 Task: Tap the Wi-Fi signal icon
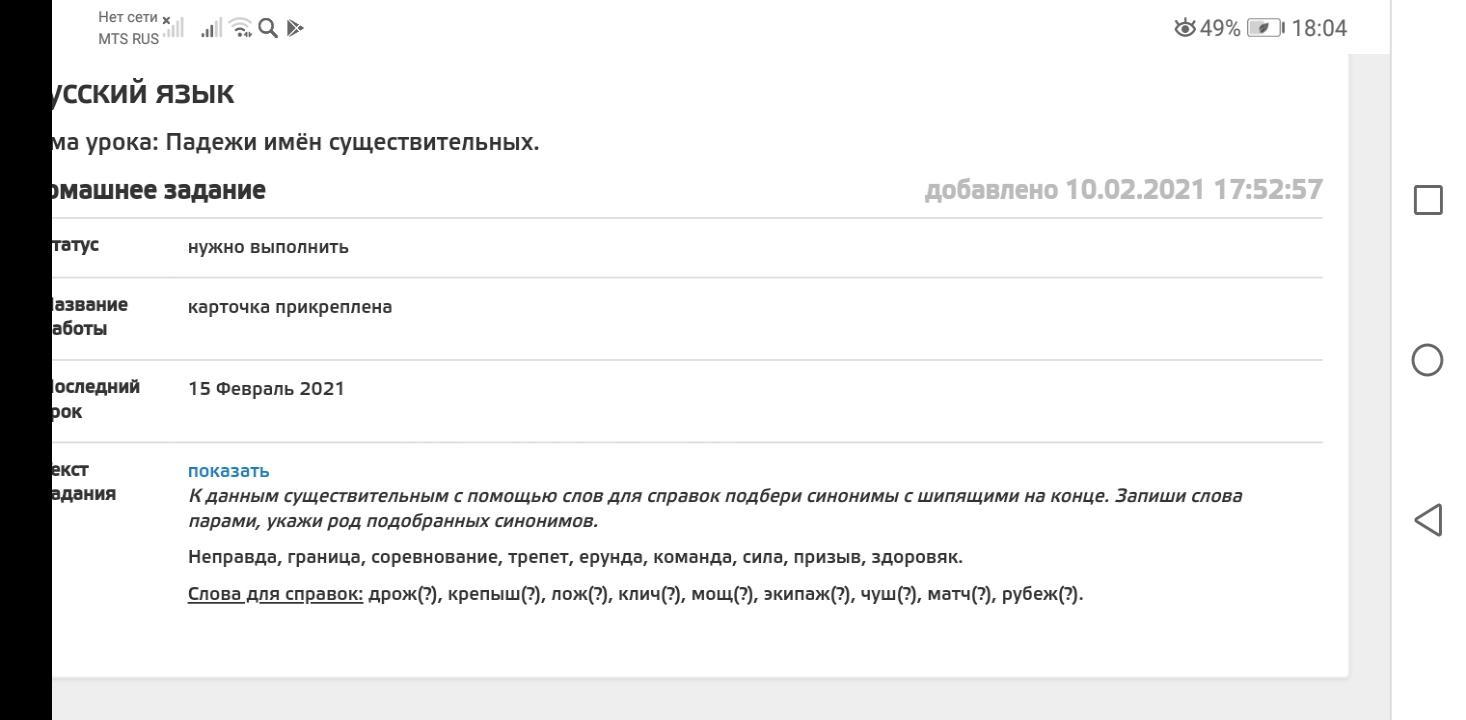pyautogui.click(x=240, y=29)
